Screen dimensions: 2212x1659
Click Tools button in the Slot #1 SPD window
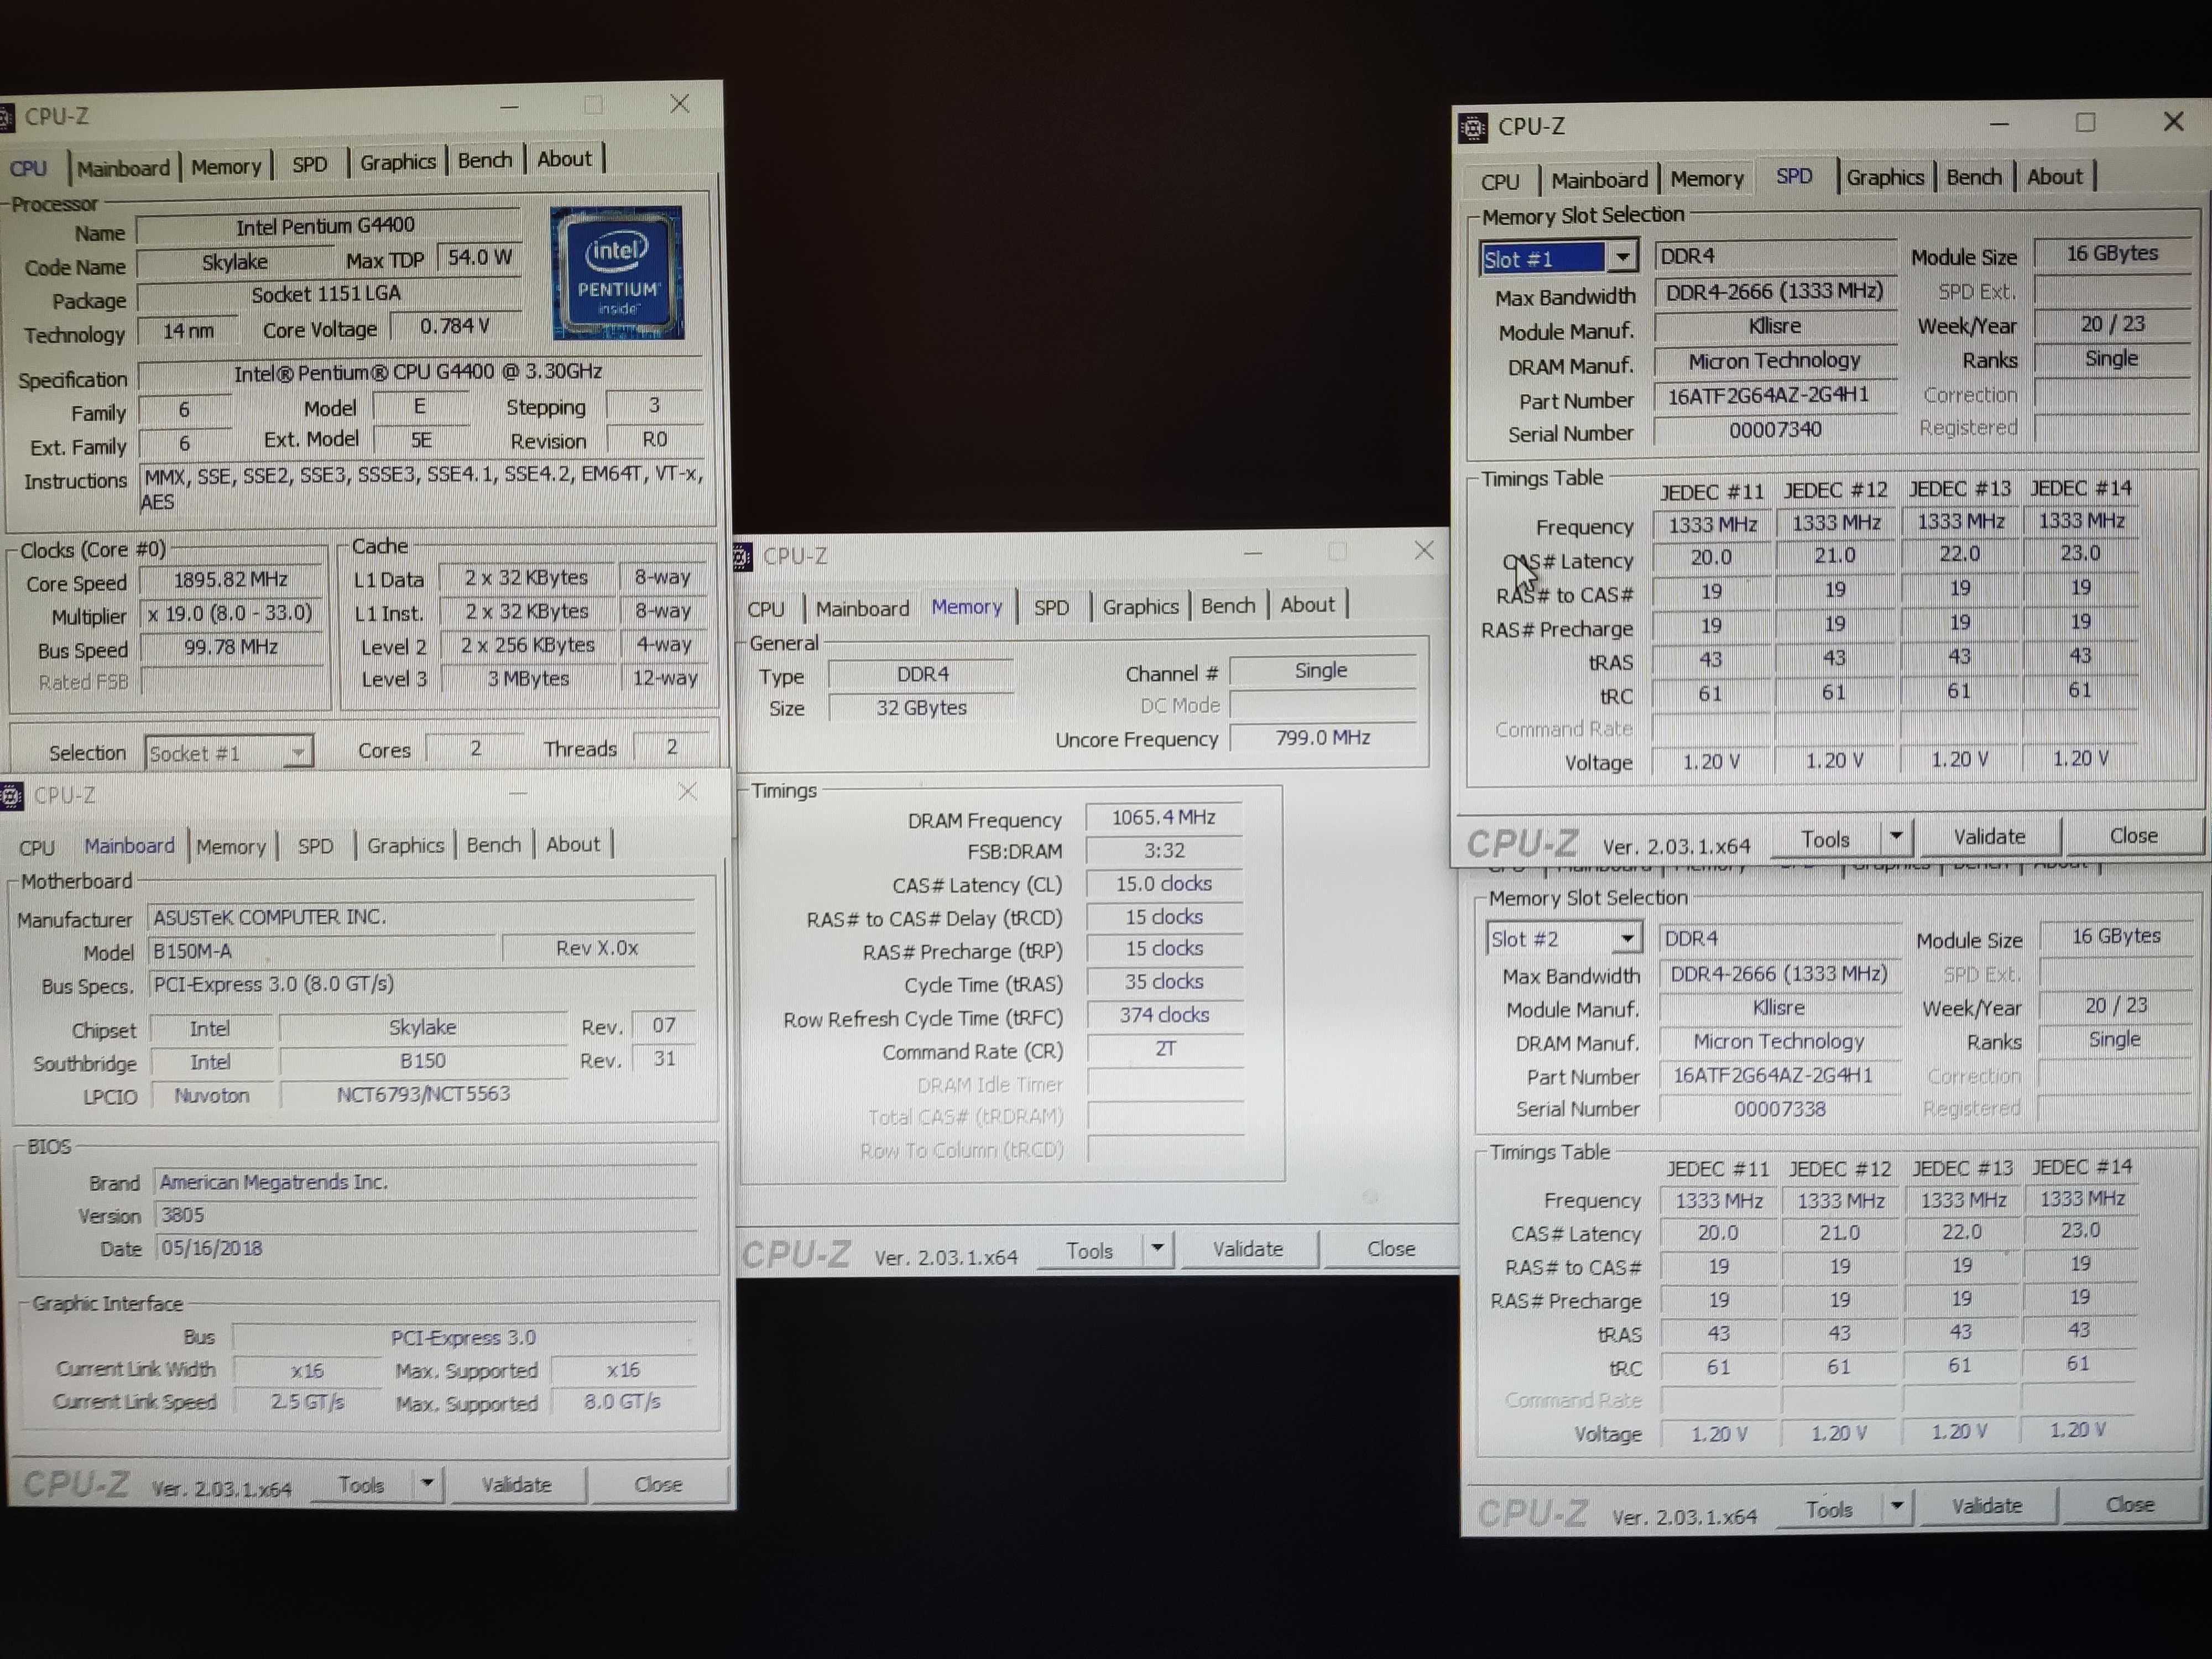1825,839
